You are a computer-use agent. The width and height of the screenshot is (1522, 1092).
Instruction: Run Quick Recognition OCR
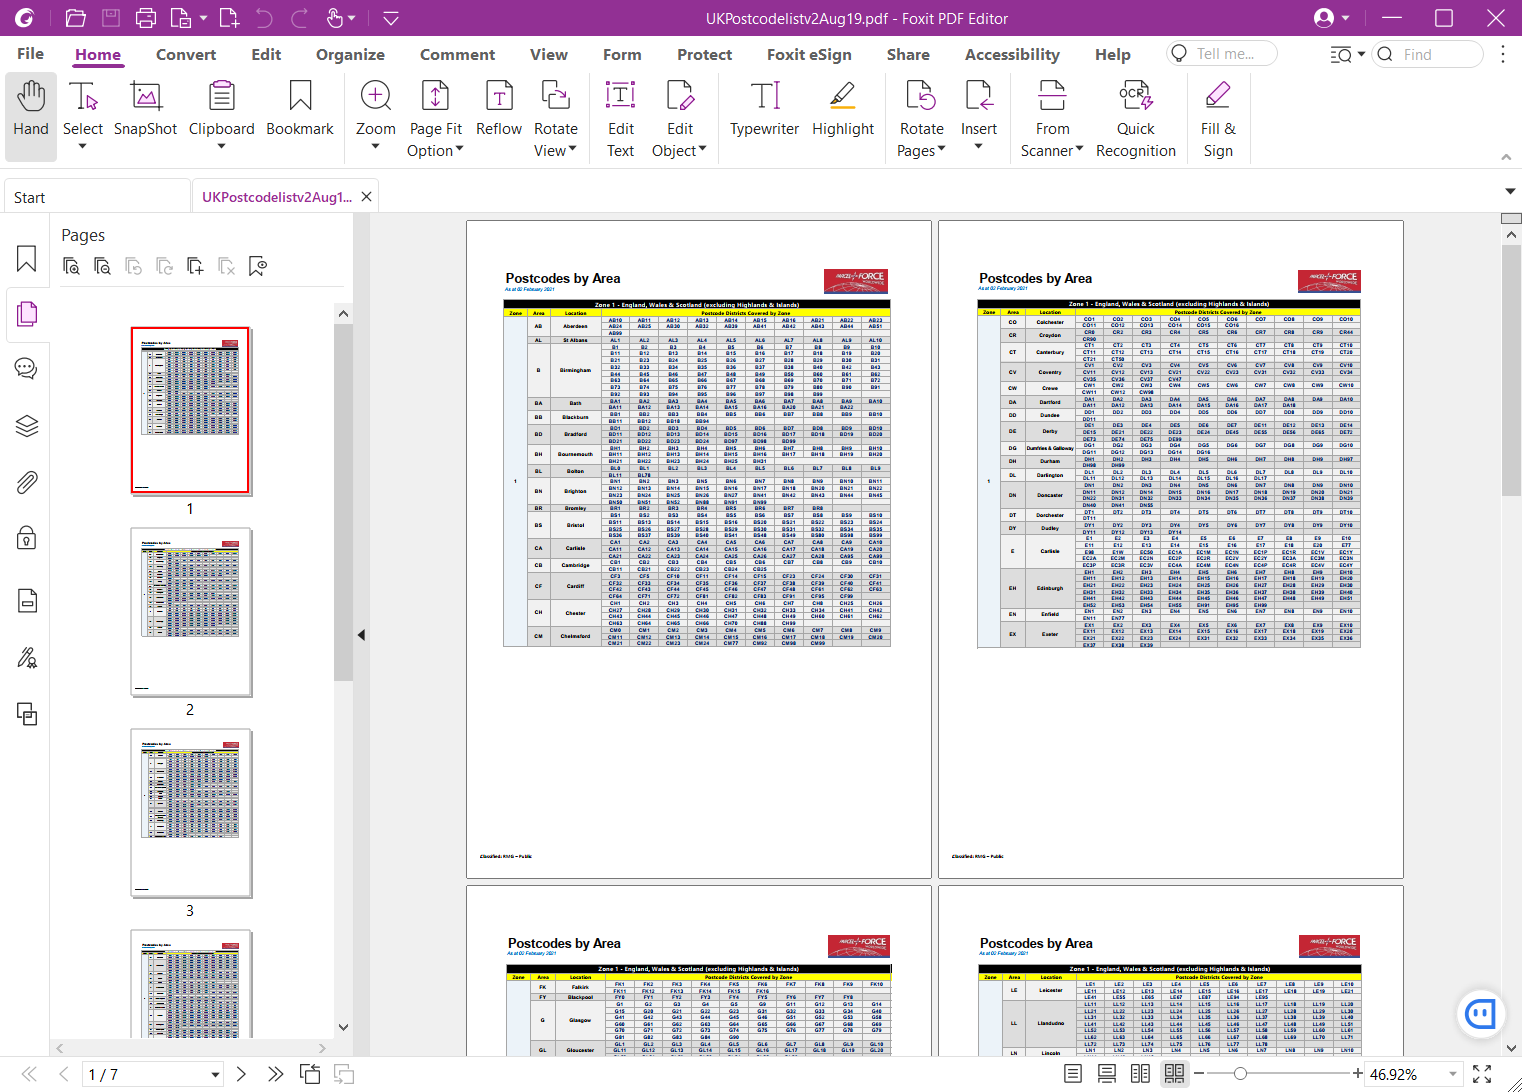[x=1136, y=118]
